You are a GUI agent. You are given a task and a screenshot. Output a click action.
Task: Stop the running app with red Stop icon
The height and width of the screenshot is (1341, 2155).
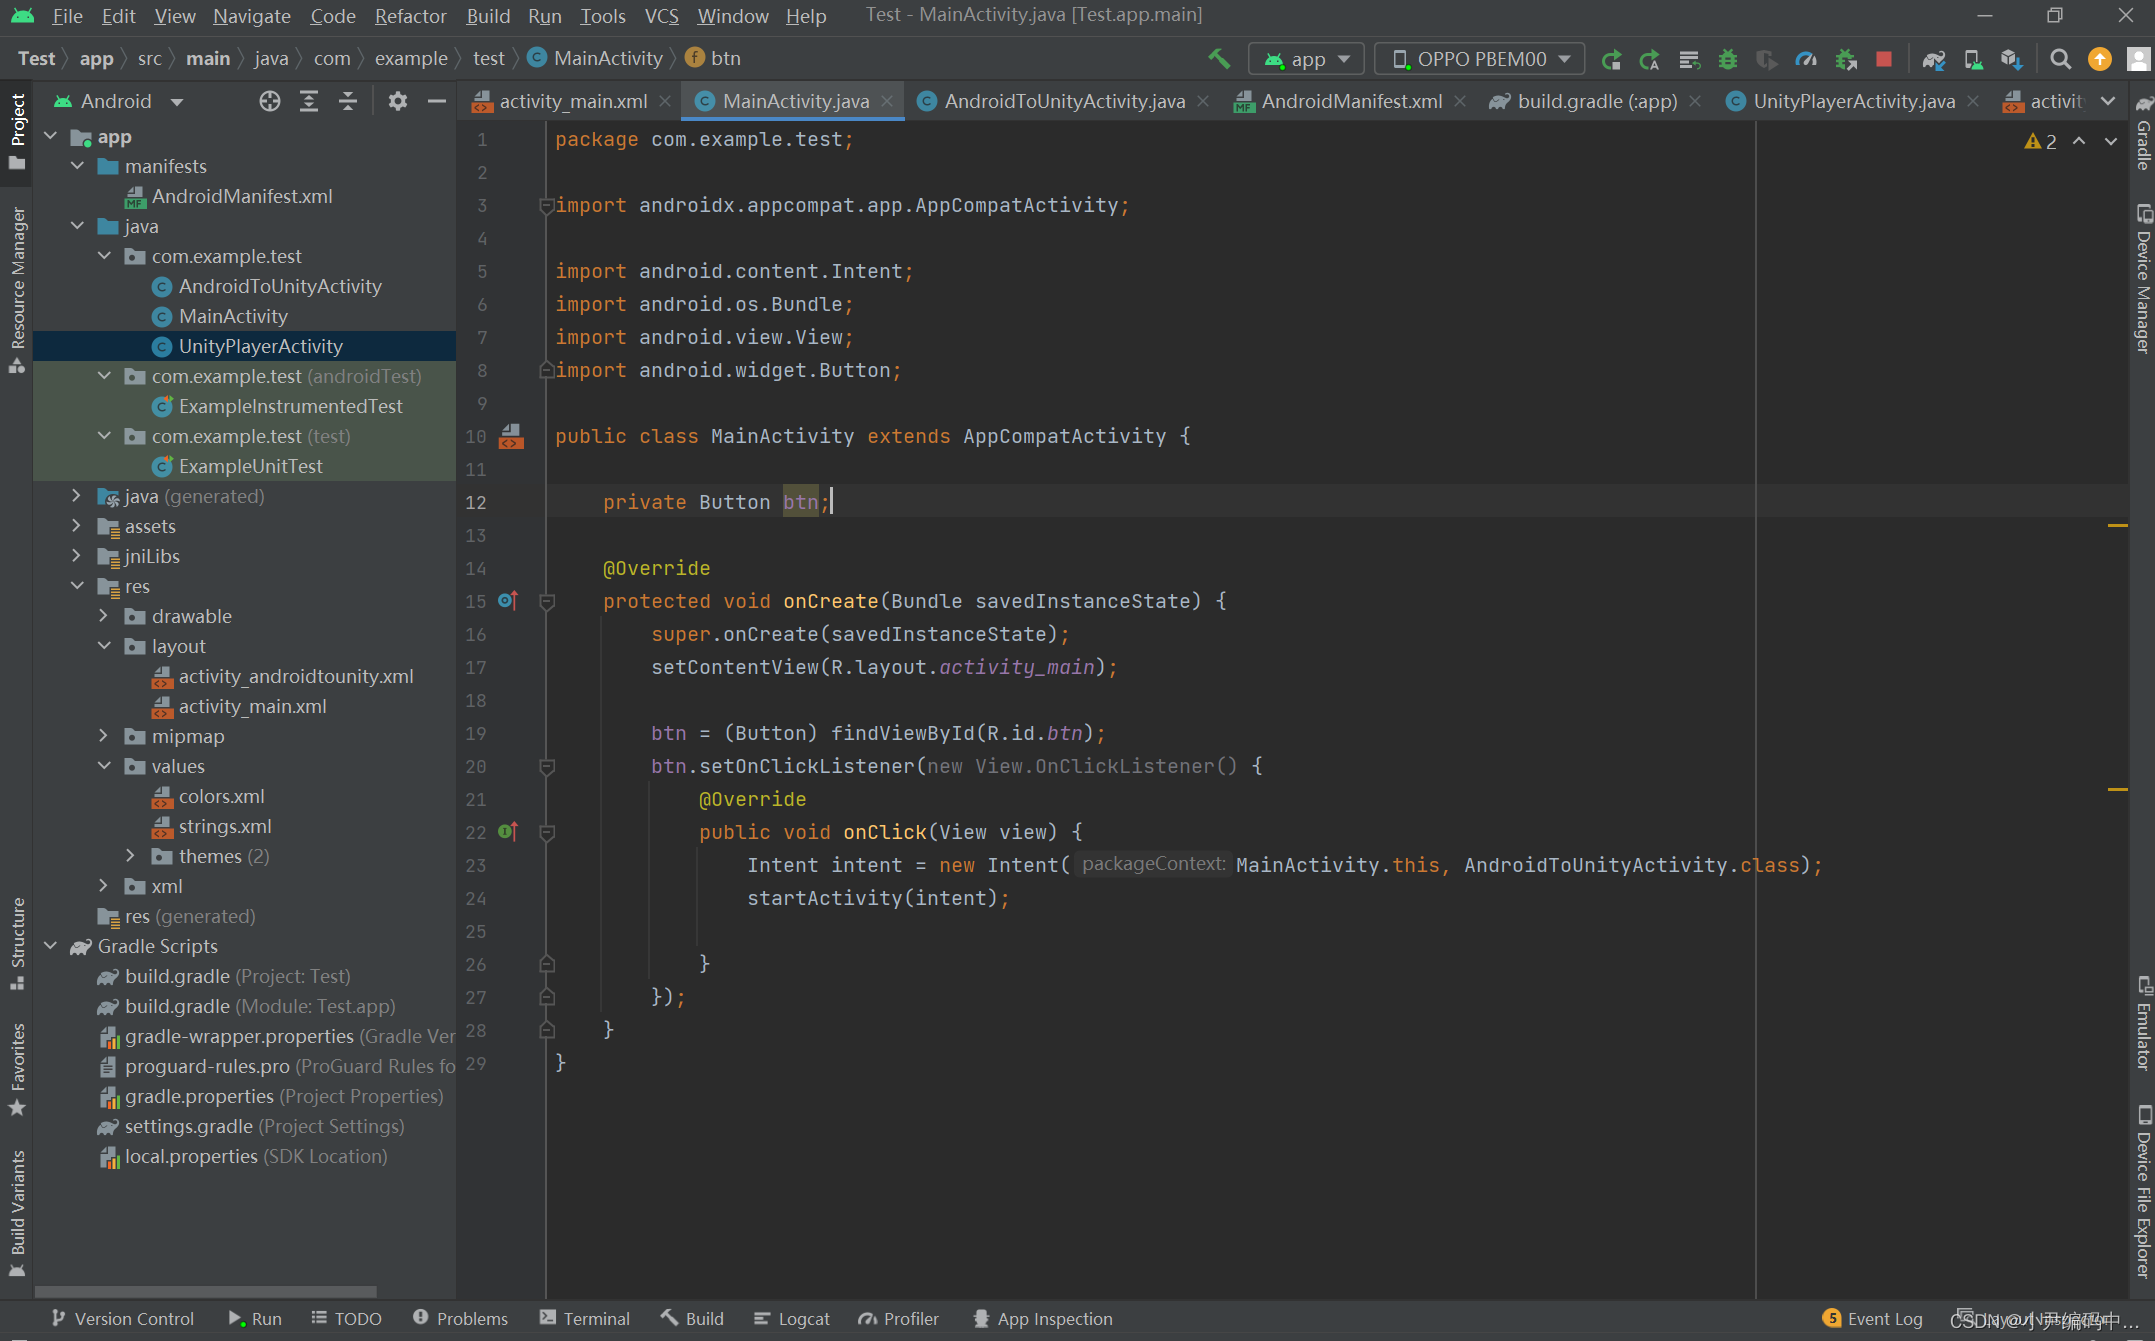point(1884,59)
